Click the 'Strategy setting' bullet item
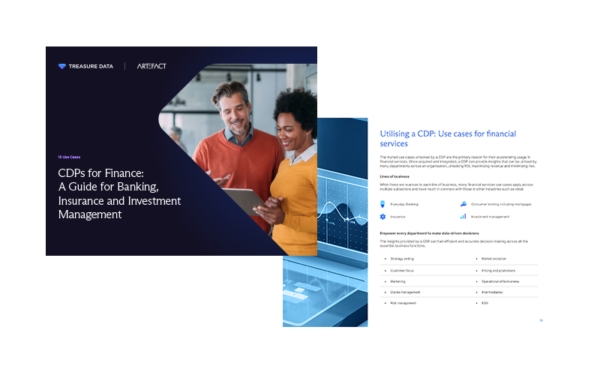This screenshot has height=375, width=600. point(402,259)
